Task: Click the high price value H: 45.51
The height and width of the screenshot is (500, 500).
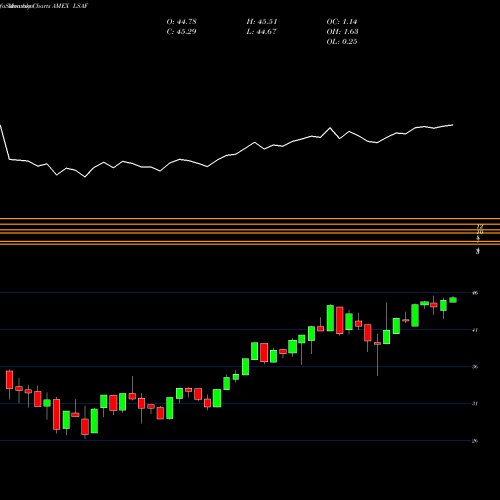Action: pyautogui.click(x=262, y=22)
